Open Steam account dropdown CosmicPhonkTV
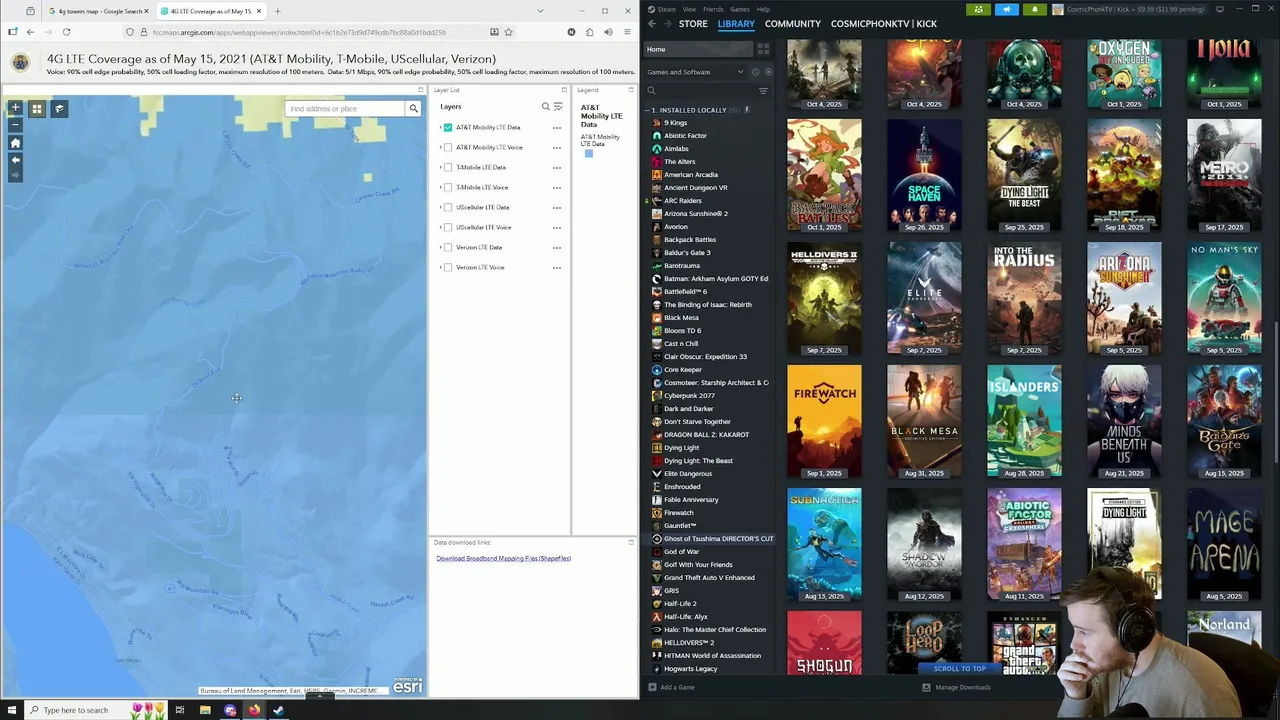The image size is (1280, 720). [1128, 9]
